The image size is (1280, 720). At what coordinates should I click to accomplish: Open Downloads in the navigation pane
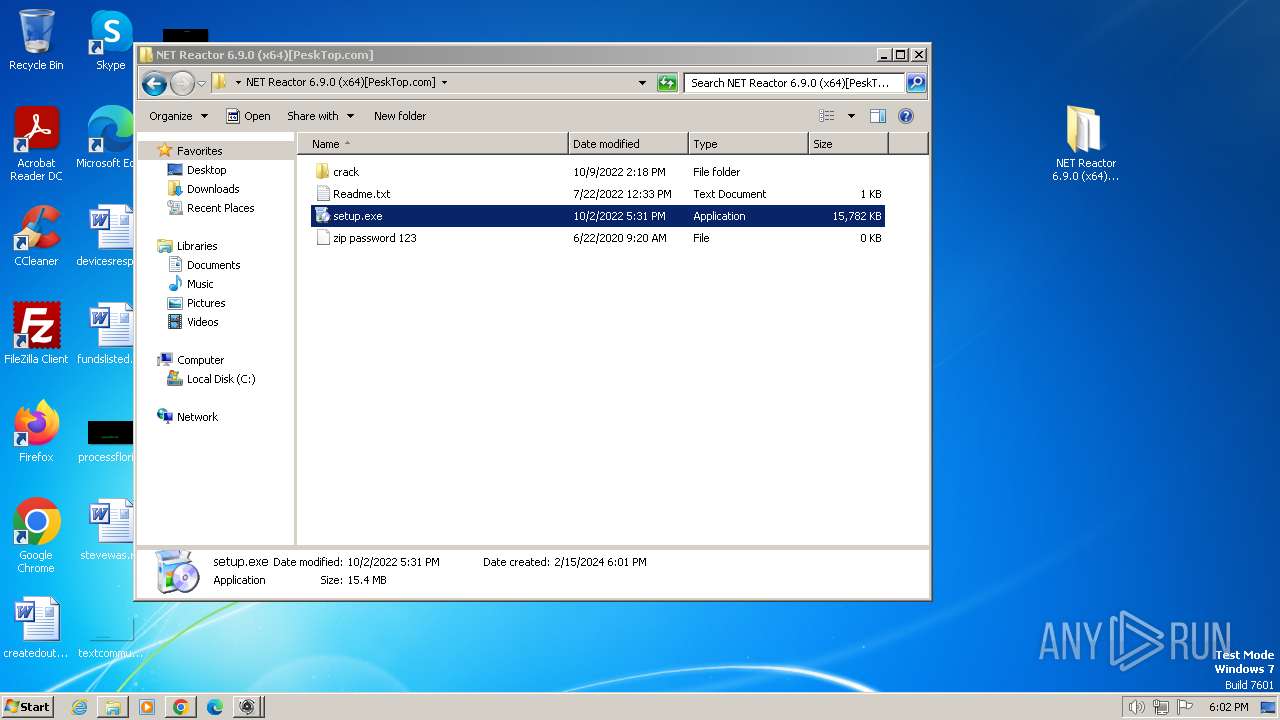(213, 189)
